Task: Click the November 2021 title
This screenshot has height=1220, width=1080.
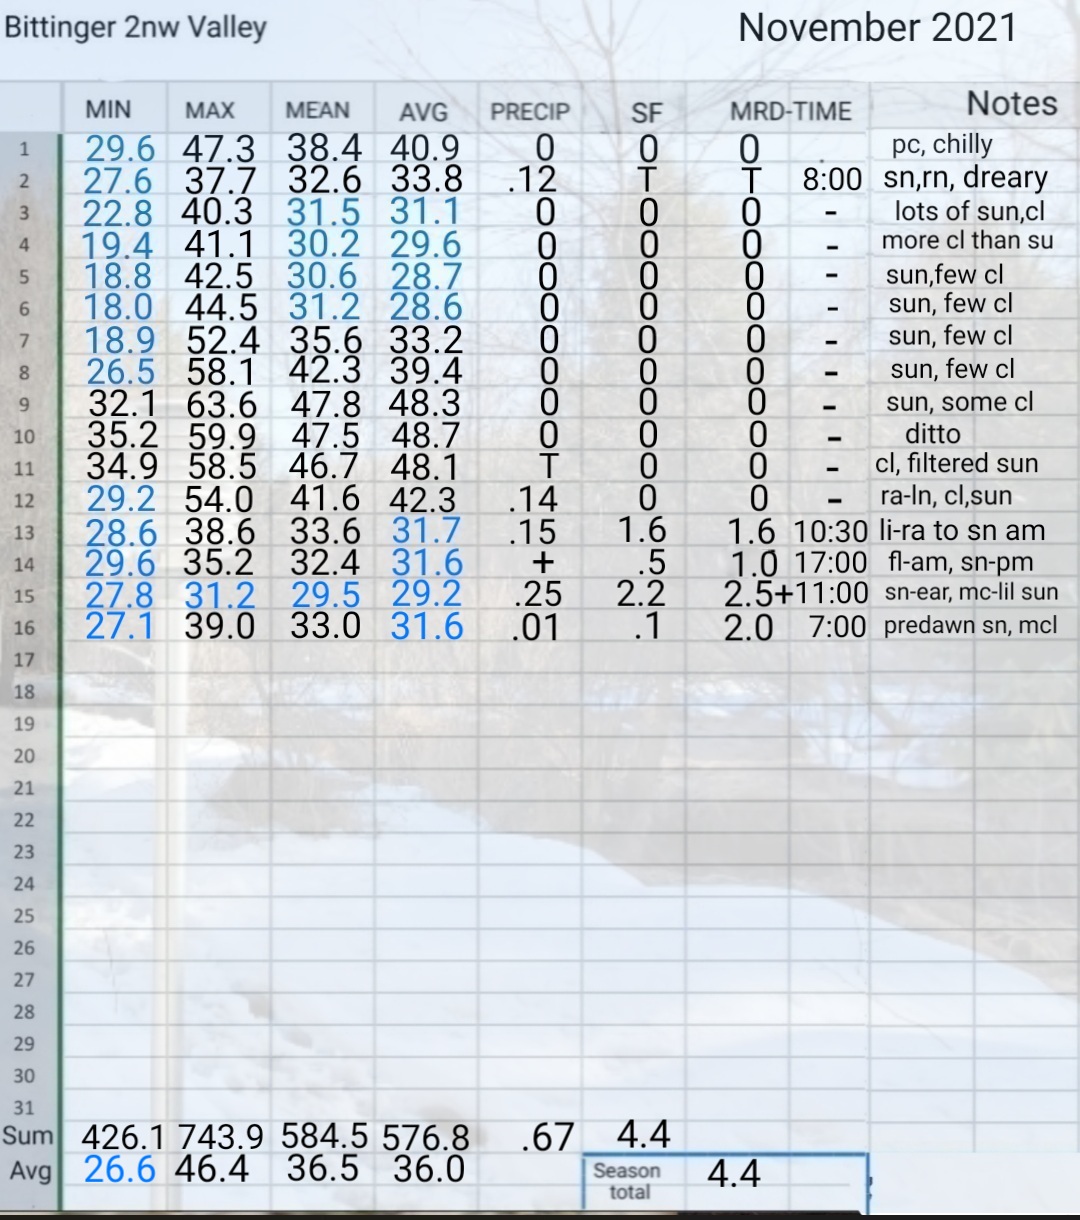Action: pyautogui.click(x=878, y=28)
